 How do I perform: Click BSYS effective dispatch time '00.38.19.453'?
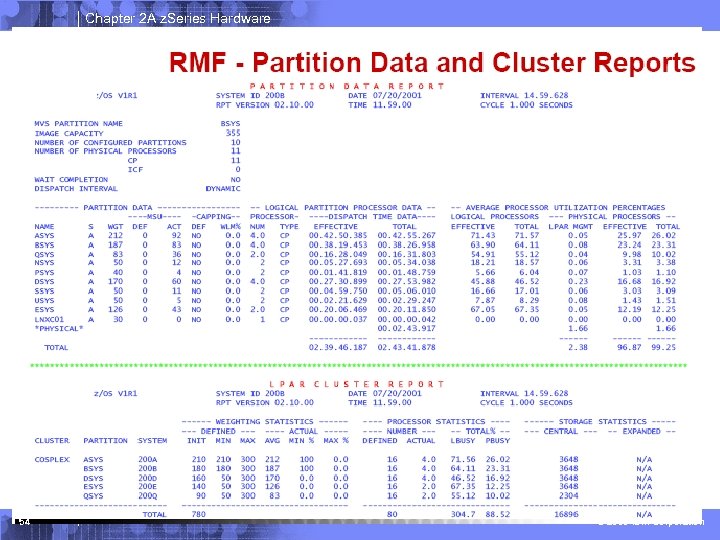coord(338,245)
